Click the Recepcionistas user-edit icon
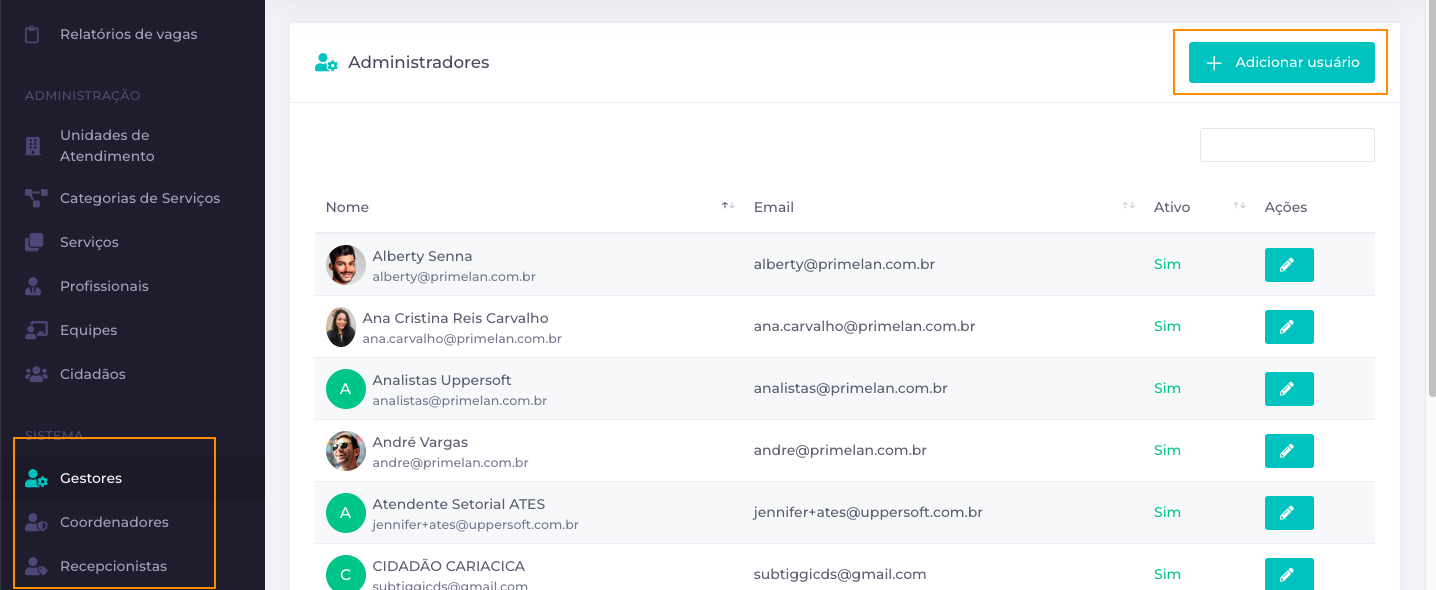 (x=36, y=566)
